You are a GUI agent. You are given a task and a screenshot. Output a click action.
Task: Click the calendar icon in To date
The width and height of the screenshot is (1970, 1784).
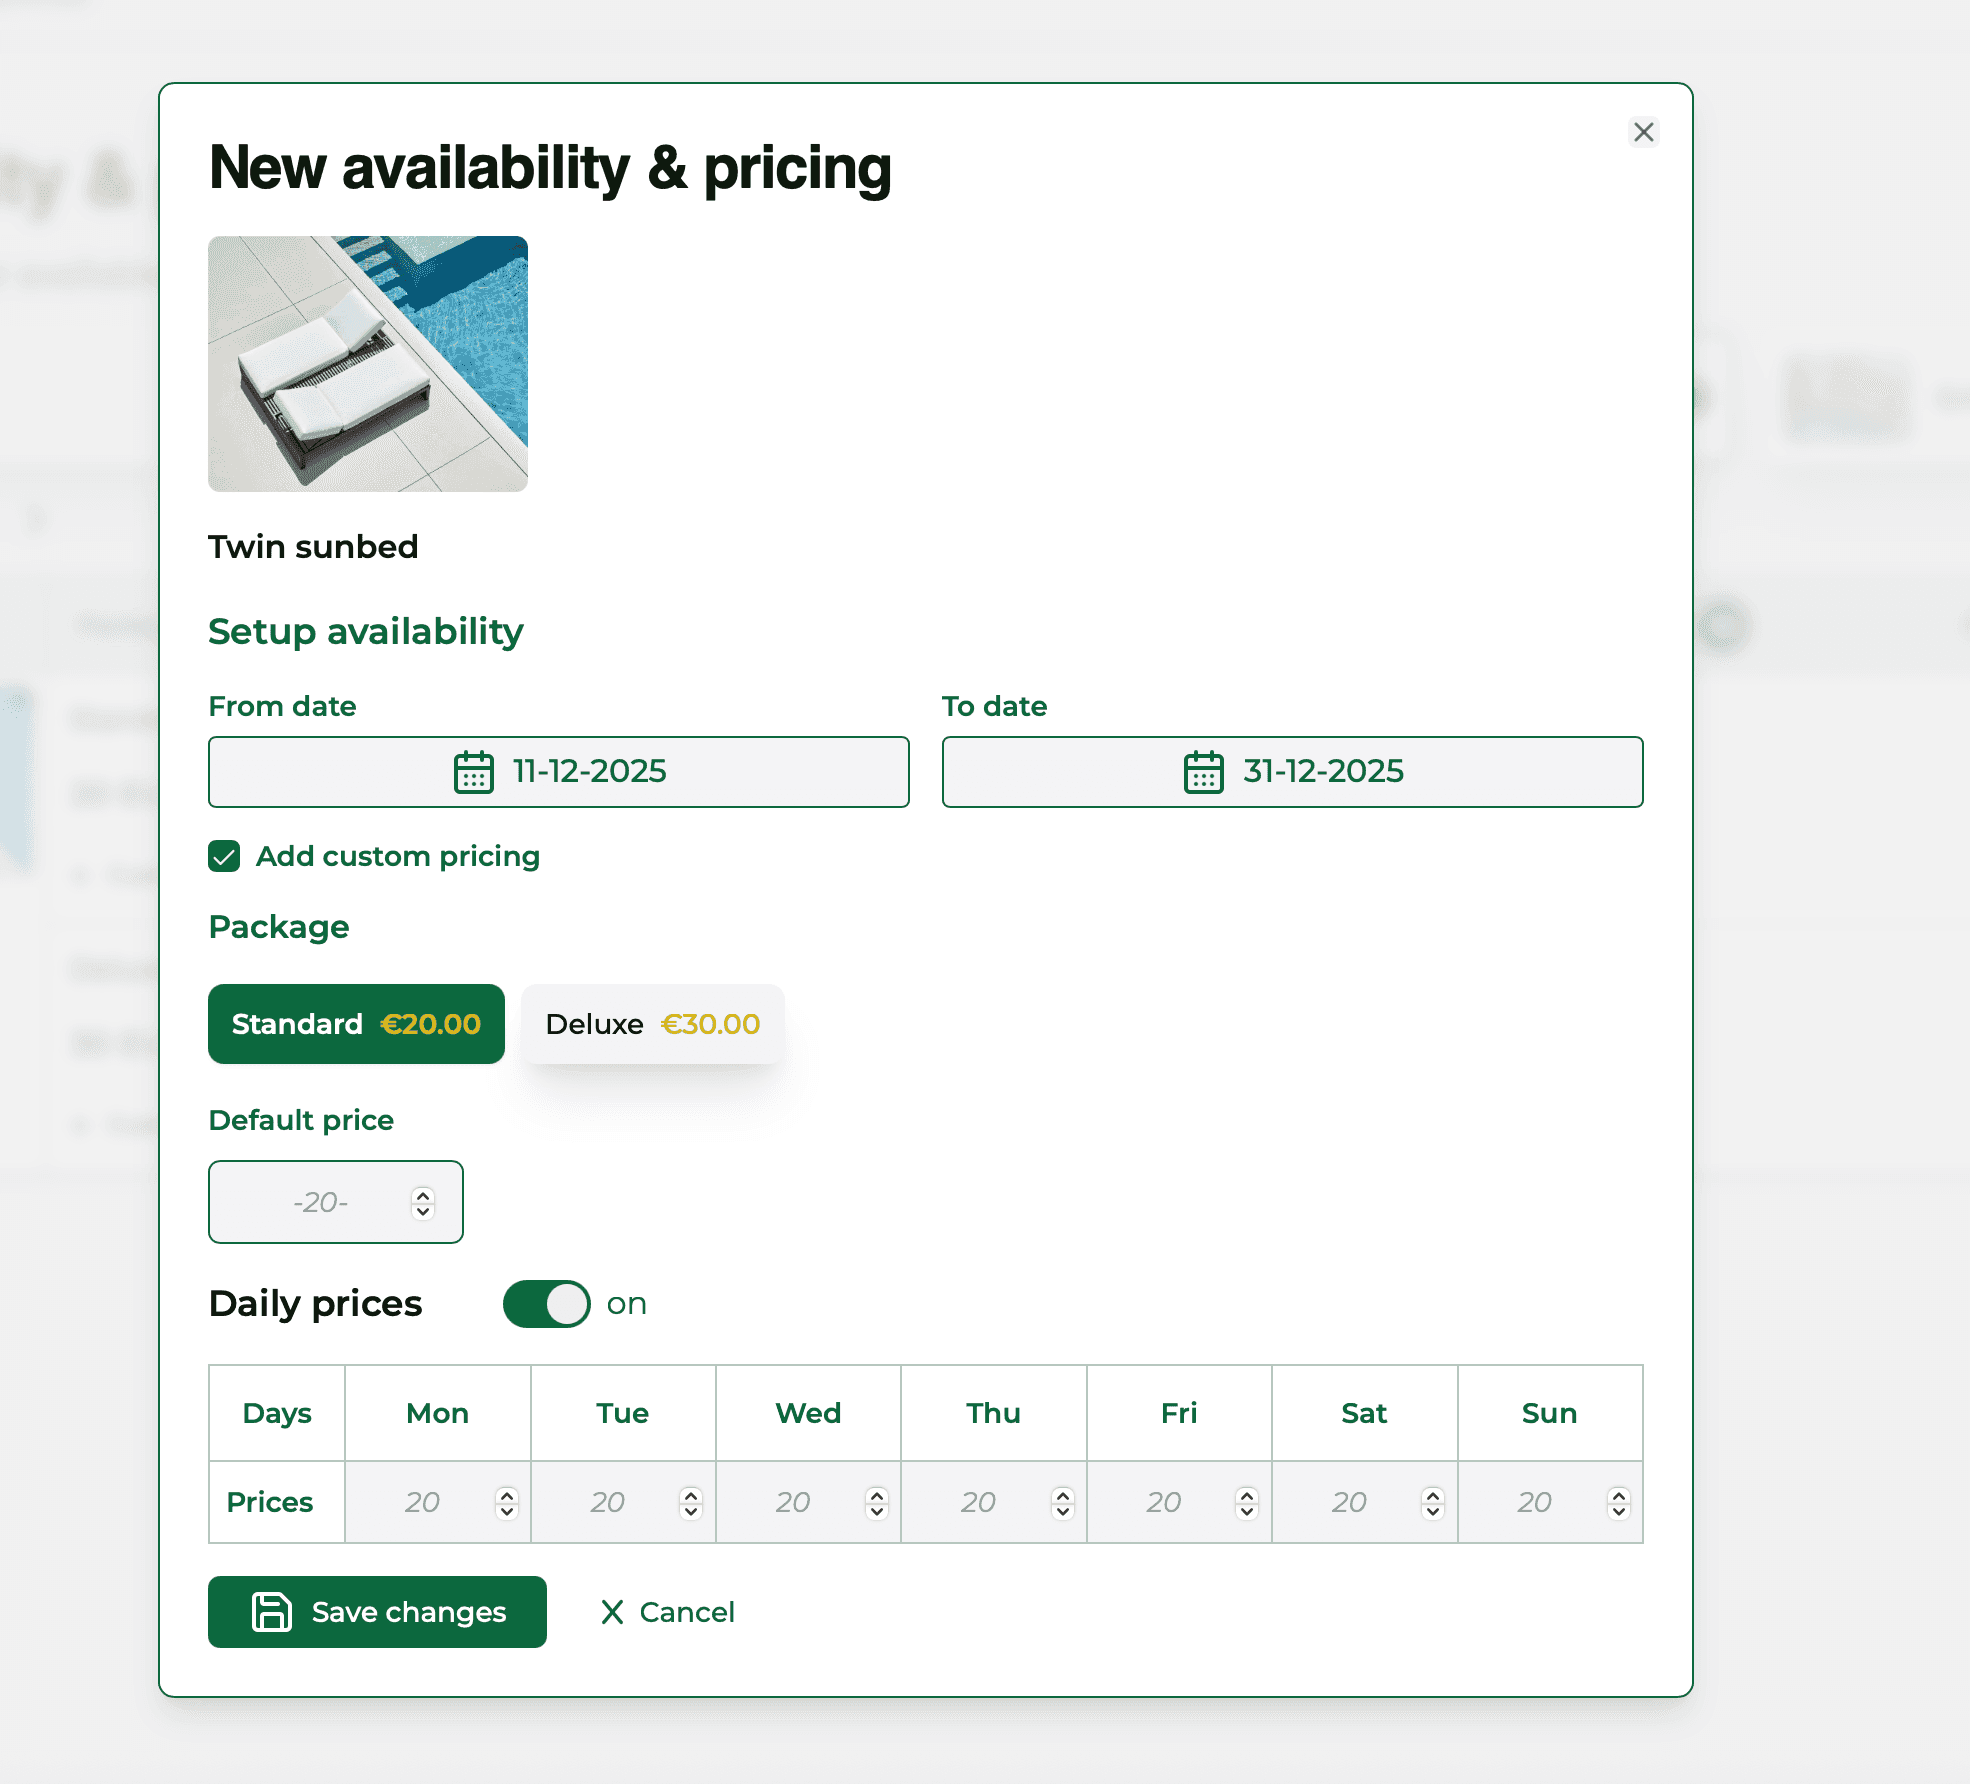pyautogui.click(x=1203, y=772)
